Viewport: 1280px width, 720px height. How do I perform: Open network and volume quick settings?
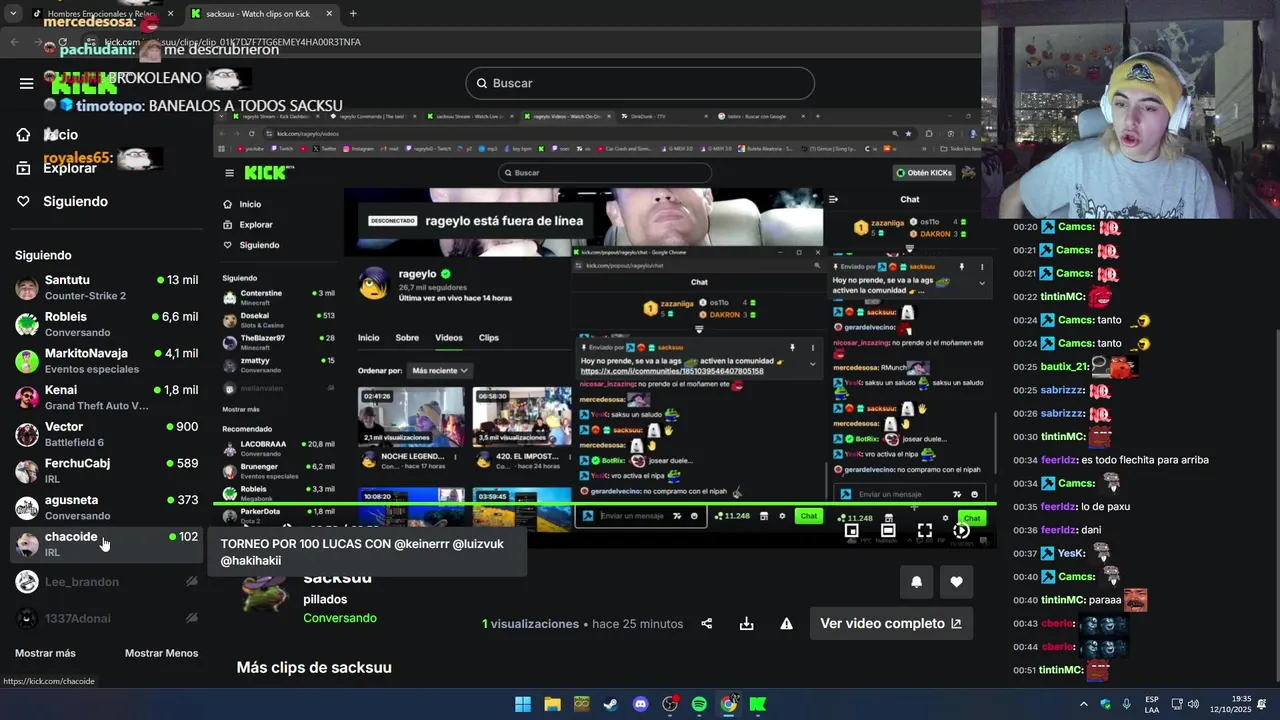tap(1185, 704)
